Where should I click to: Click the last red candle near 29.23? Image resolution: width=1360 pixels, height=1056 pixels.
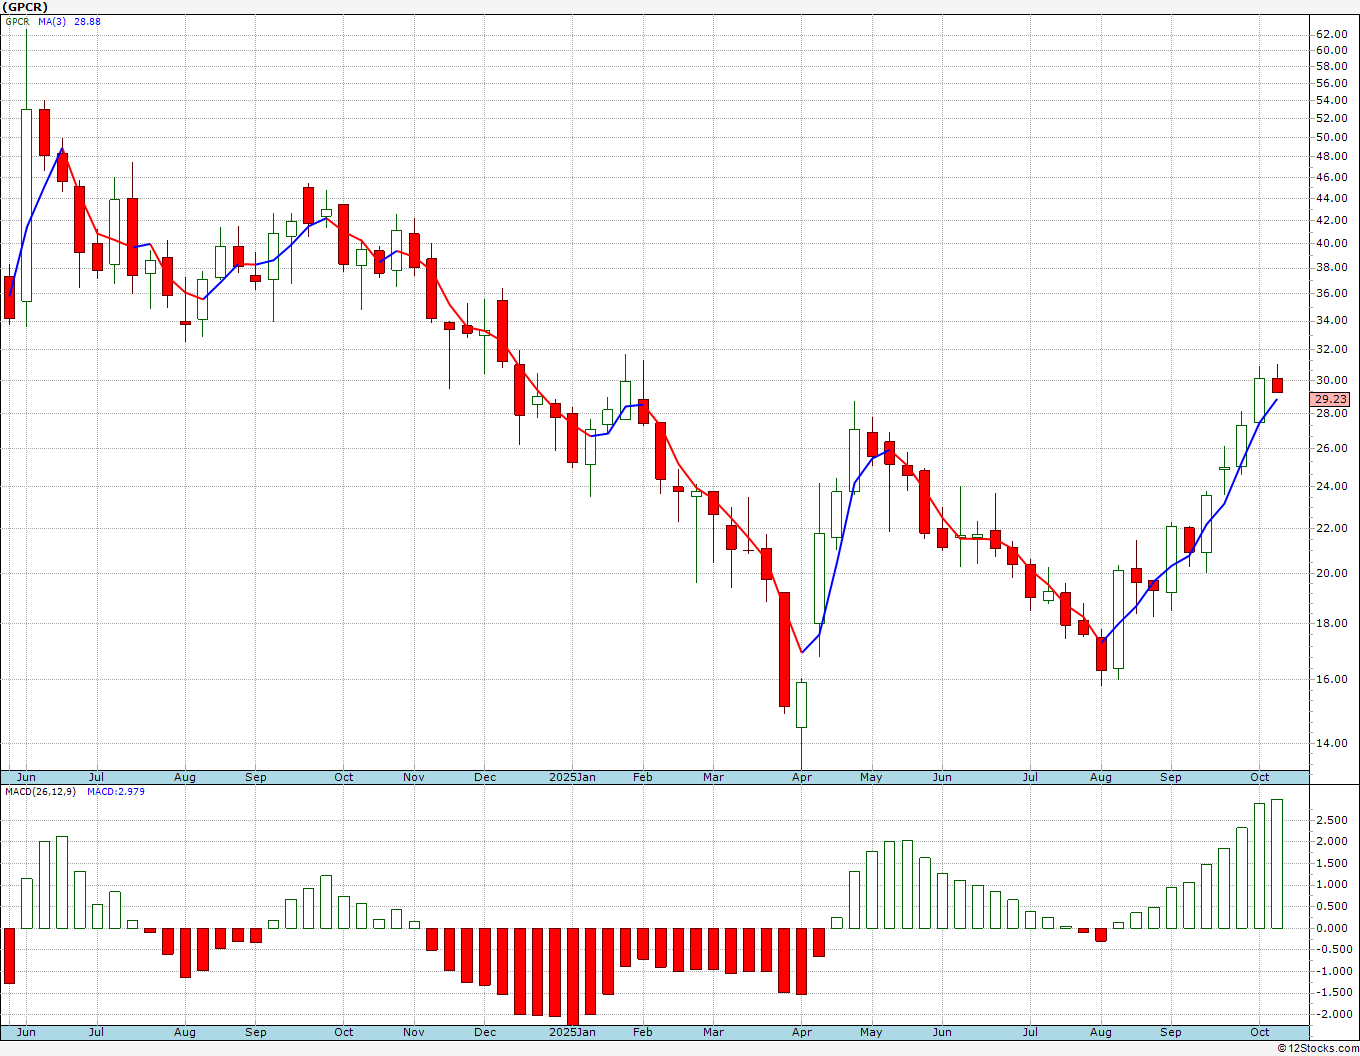point(1277,385)
